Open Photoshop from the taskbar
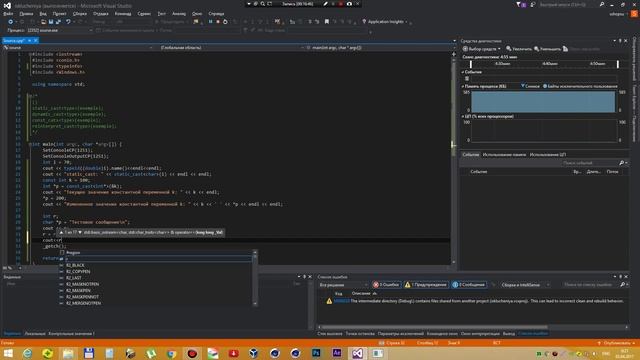The image size is (640, 360). [316, 353]
